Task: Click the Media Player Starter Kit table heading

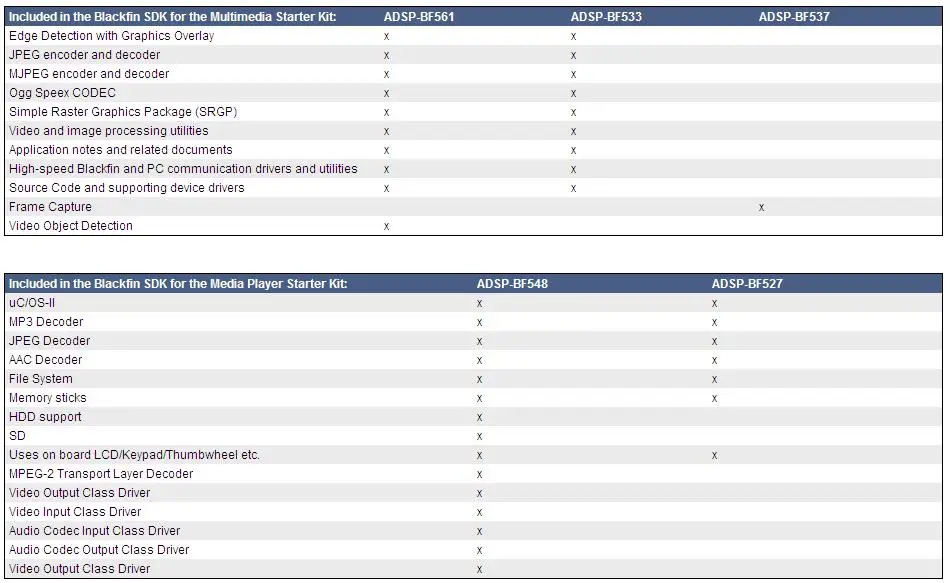Action: pos(178,284)
